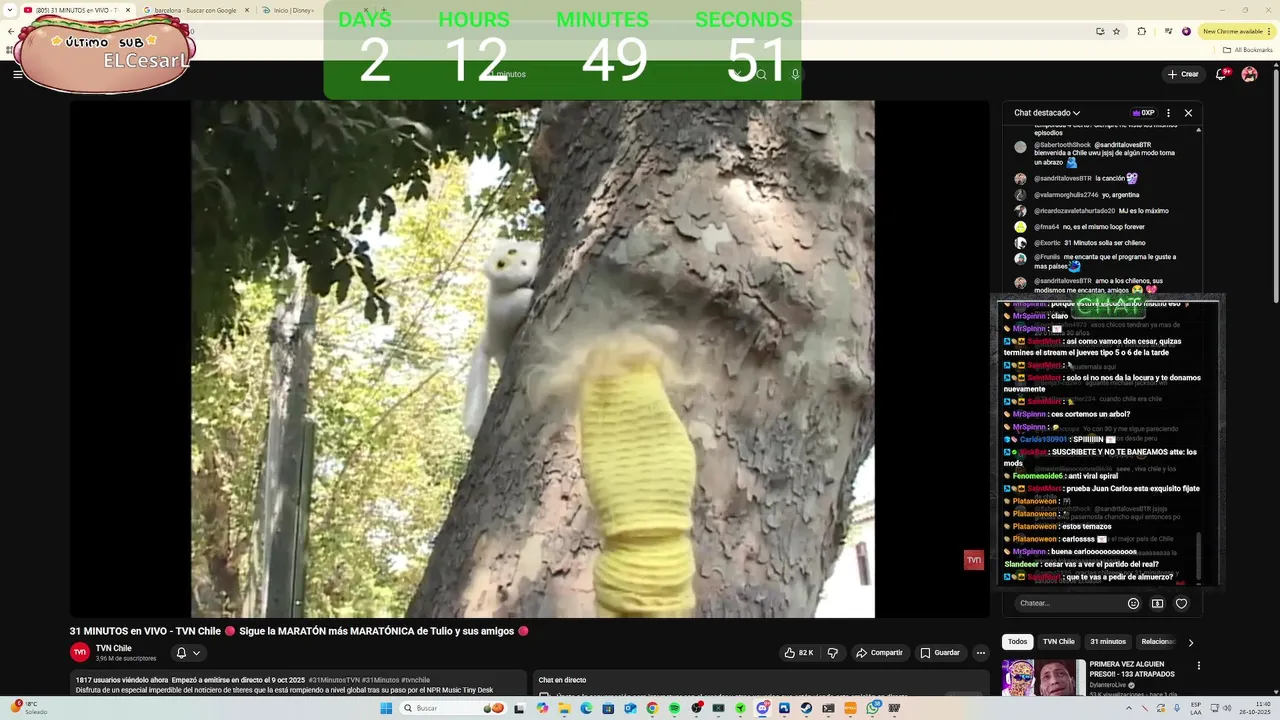
Task: Dislike the video
Action: point(832,653)
